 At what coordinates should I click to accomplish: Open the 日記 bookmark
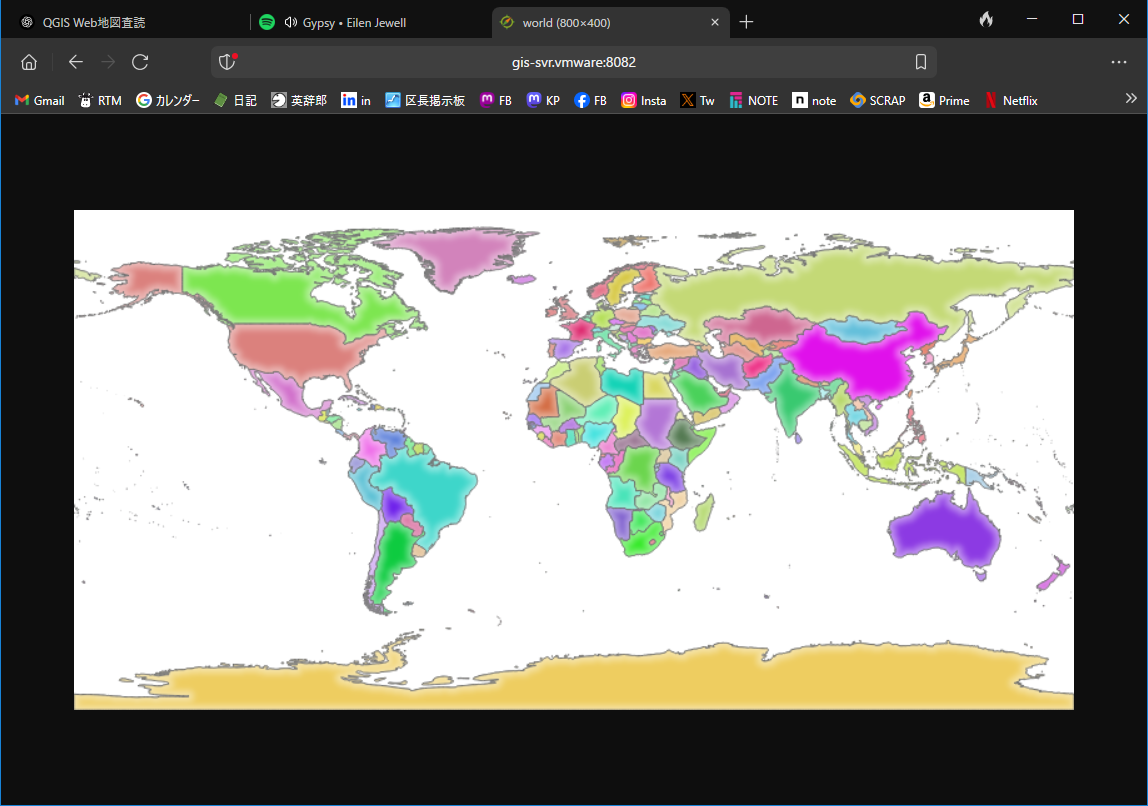[235, 100]
